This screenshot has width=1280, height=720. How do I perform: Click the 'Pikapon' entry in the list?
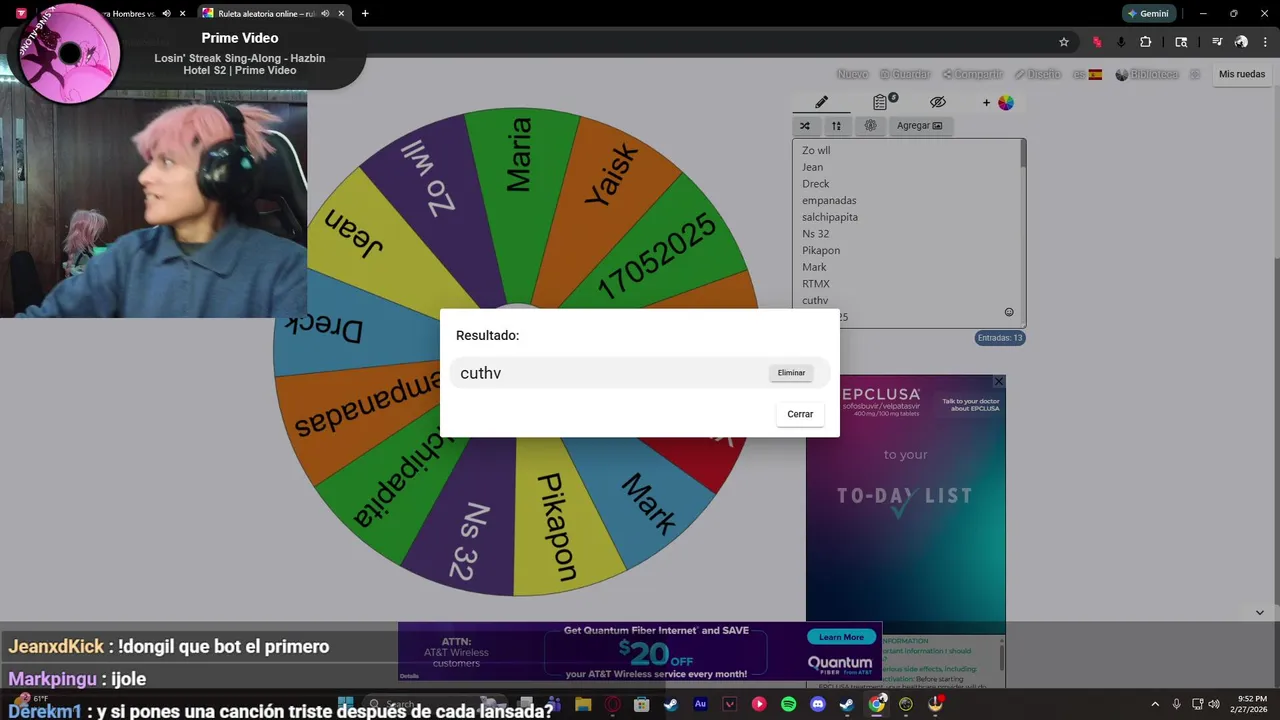point(821,250)
